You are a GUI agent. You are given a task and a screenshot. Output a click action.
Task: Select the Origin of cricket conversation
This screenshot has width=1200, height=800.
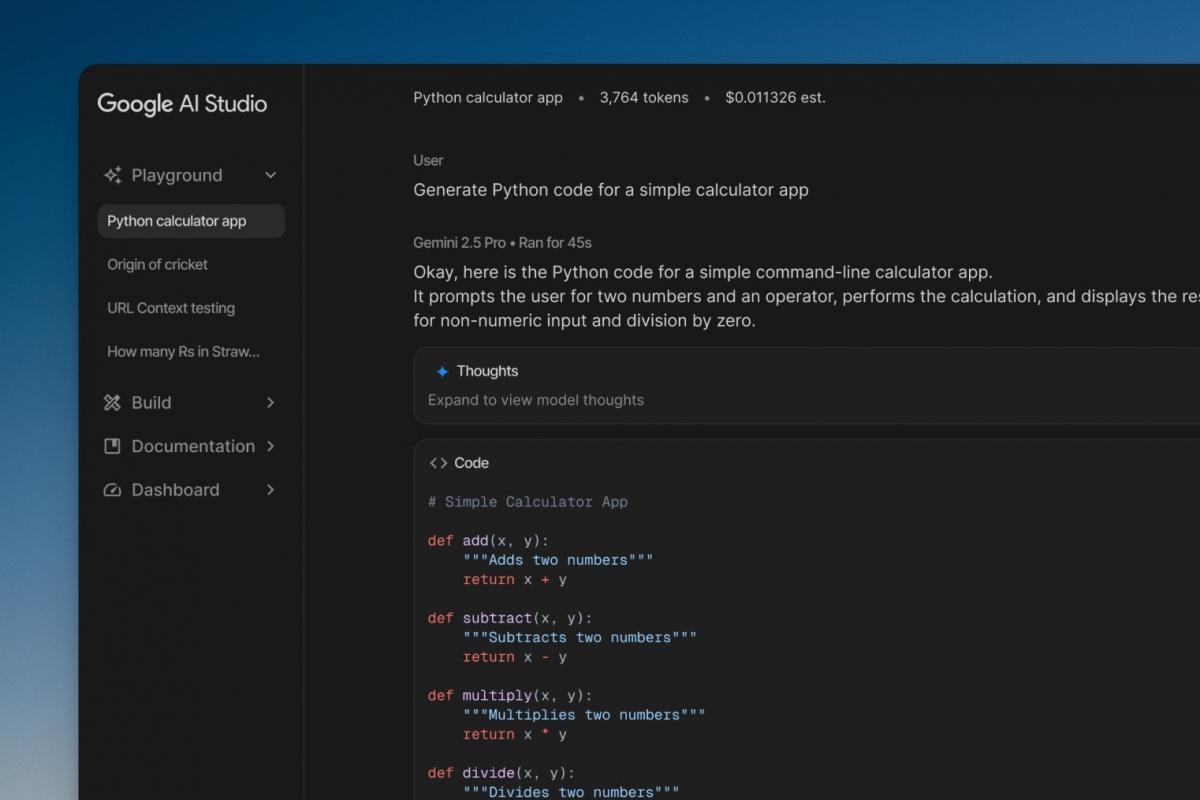pyautogui.click(x=157, y=264)
